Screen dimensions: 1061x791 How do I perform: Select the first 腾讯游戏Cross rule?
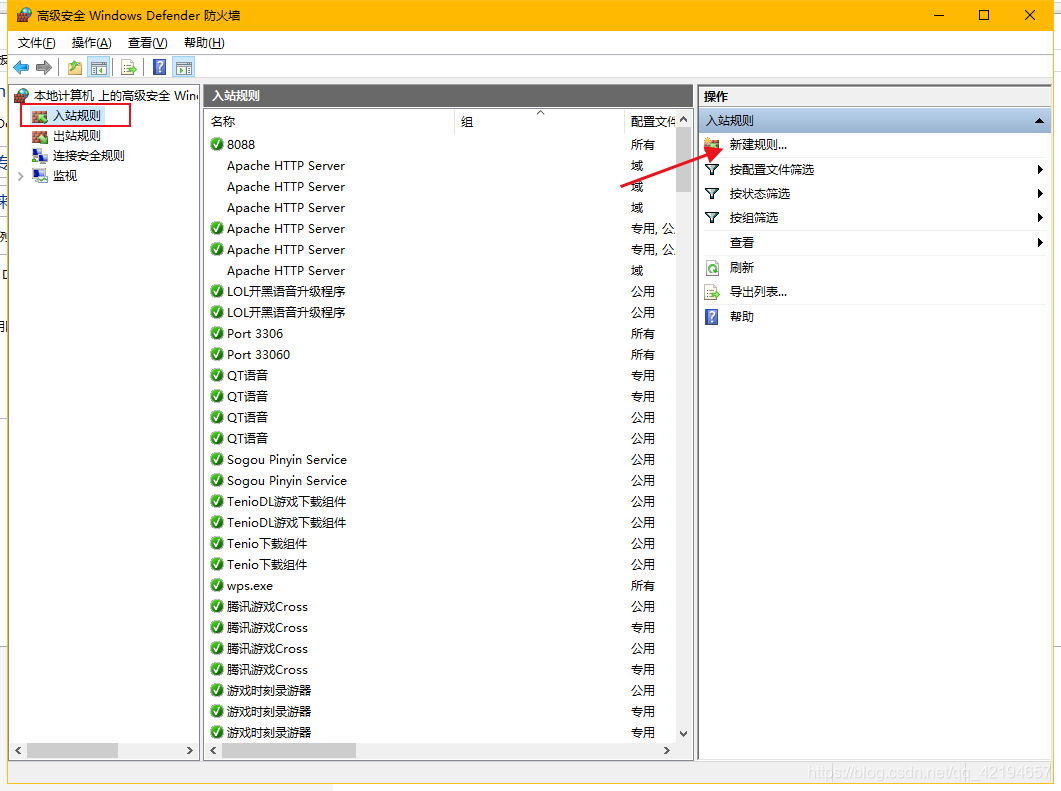point(267,606)
